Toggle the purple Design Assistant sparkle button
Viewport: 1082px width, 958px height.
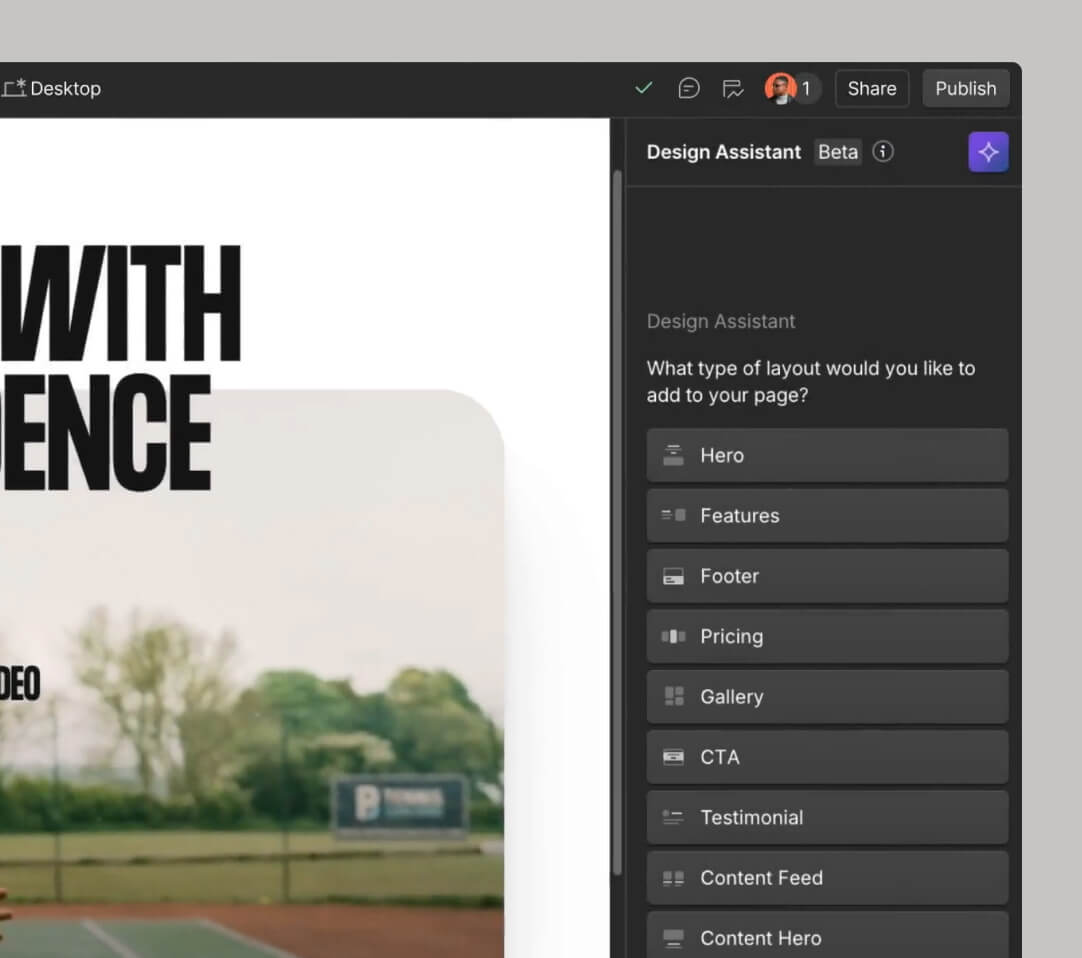(988, 152)
